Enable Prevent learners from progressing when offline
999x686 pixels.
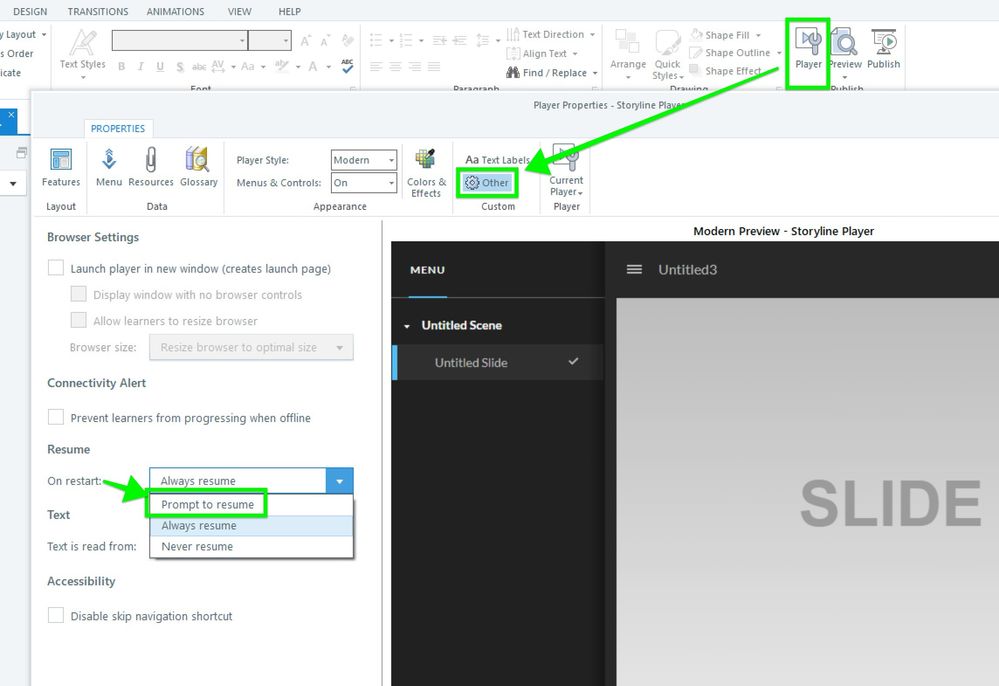[56, 417]
